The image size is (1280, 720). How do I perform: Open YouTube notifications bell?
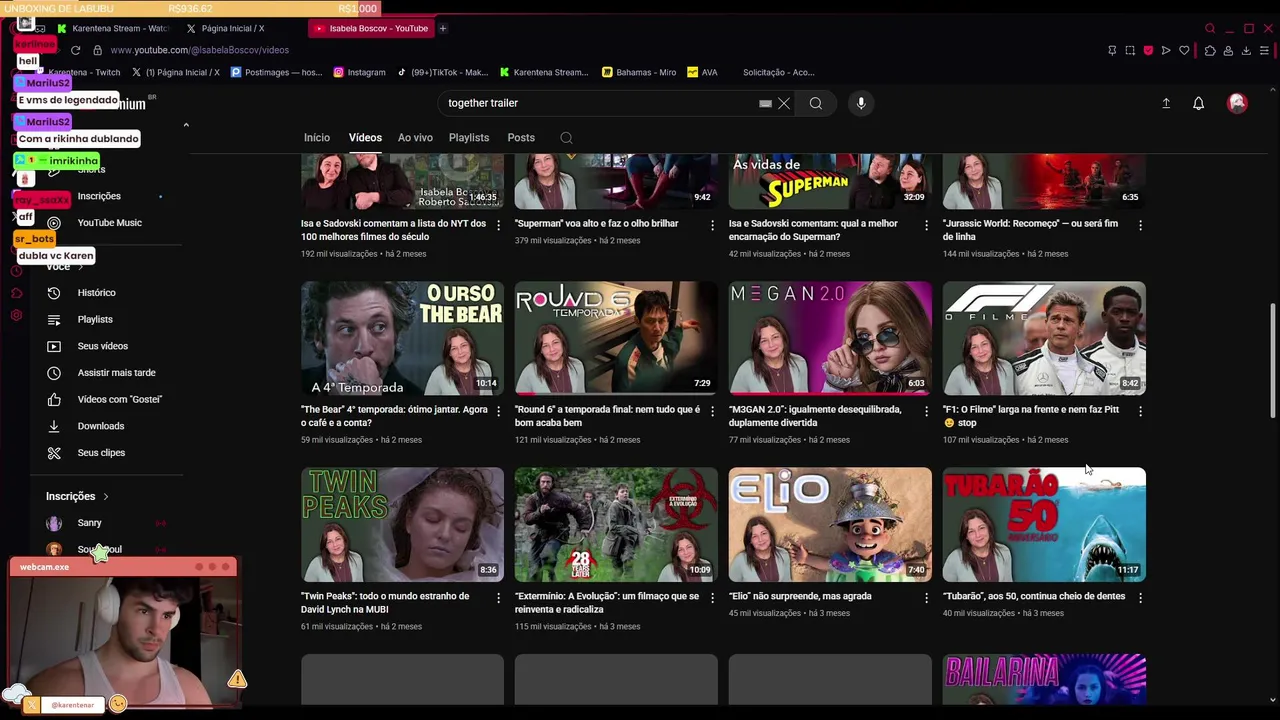coord(1198,103)
